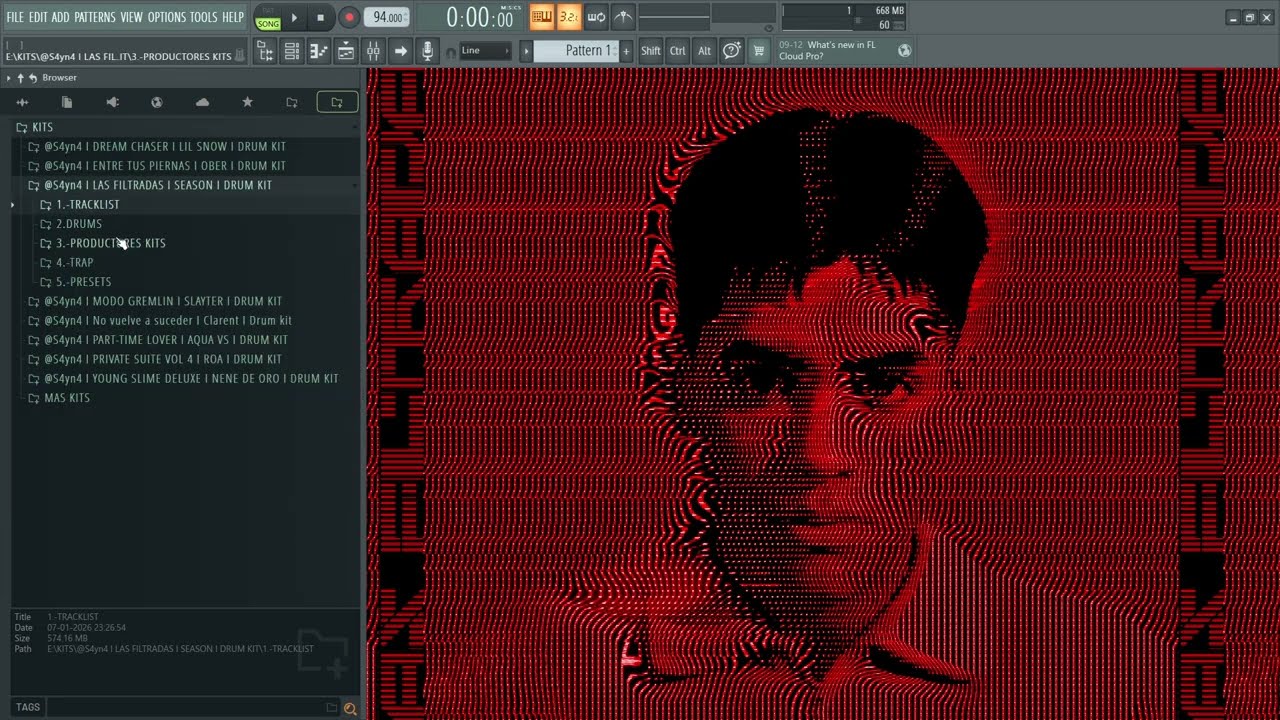This screenshot has height=720, width=1280.
Task: Toggle typing keyboard to piano mode
Action: (542, 17)
